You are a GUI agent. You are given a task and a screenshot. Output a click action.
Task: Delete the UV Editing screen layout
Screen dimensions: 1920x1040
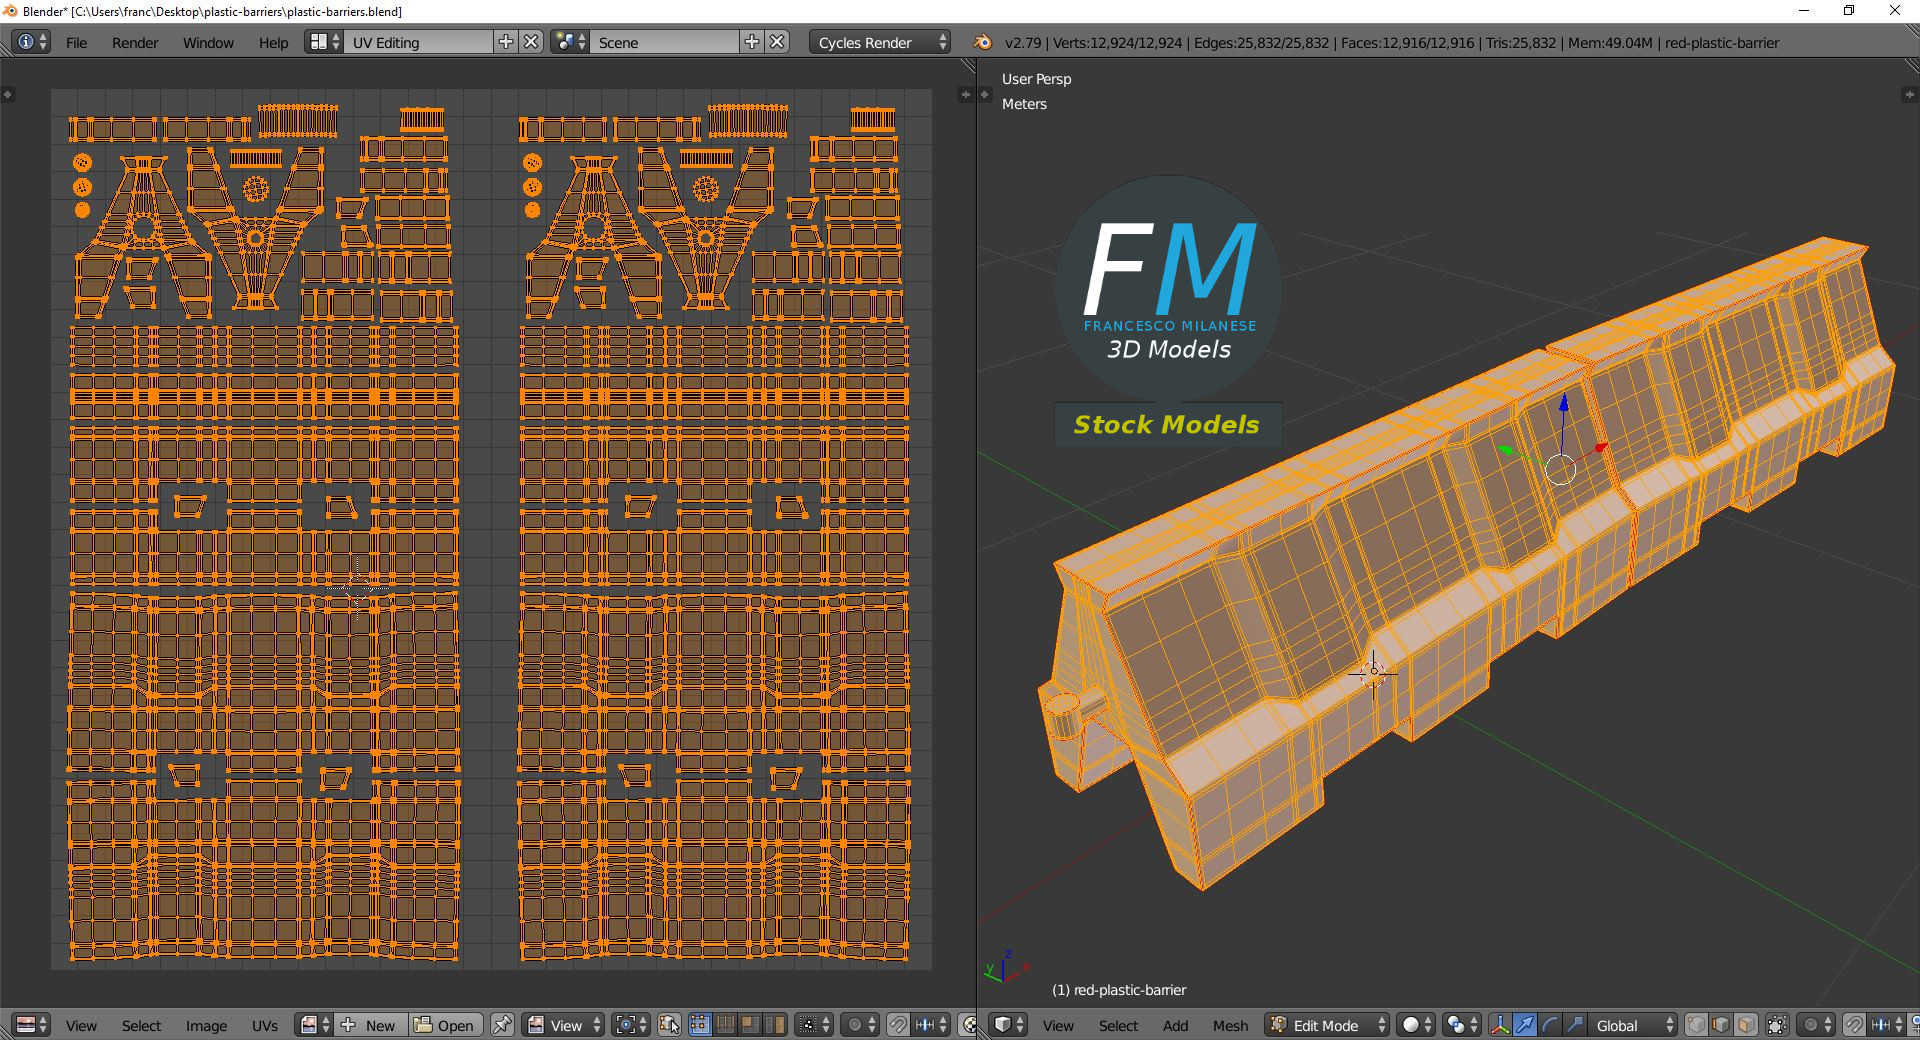coord(532,42)
